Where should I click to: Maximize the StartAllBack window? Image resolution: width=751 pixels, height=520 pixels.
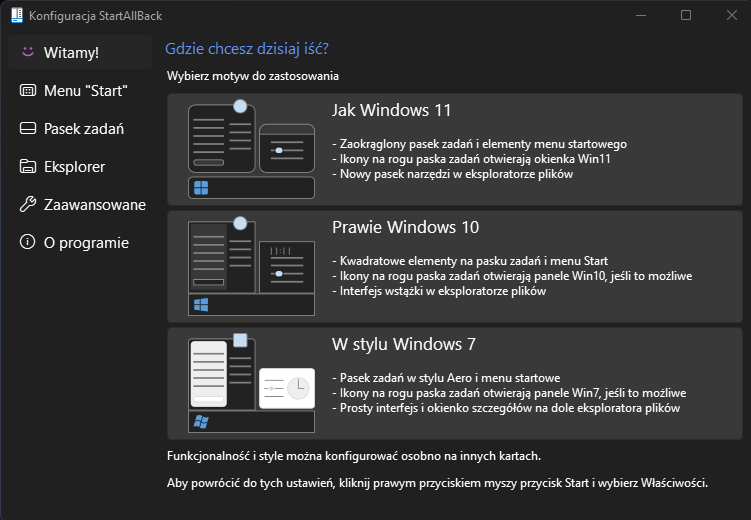pos(686,15)
